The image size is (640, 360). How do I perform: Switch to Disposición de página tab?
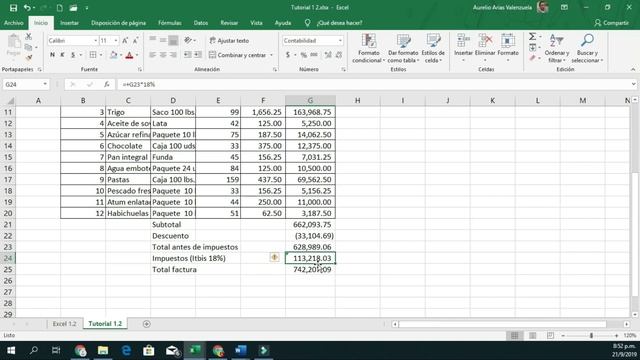[118, 23]
